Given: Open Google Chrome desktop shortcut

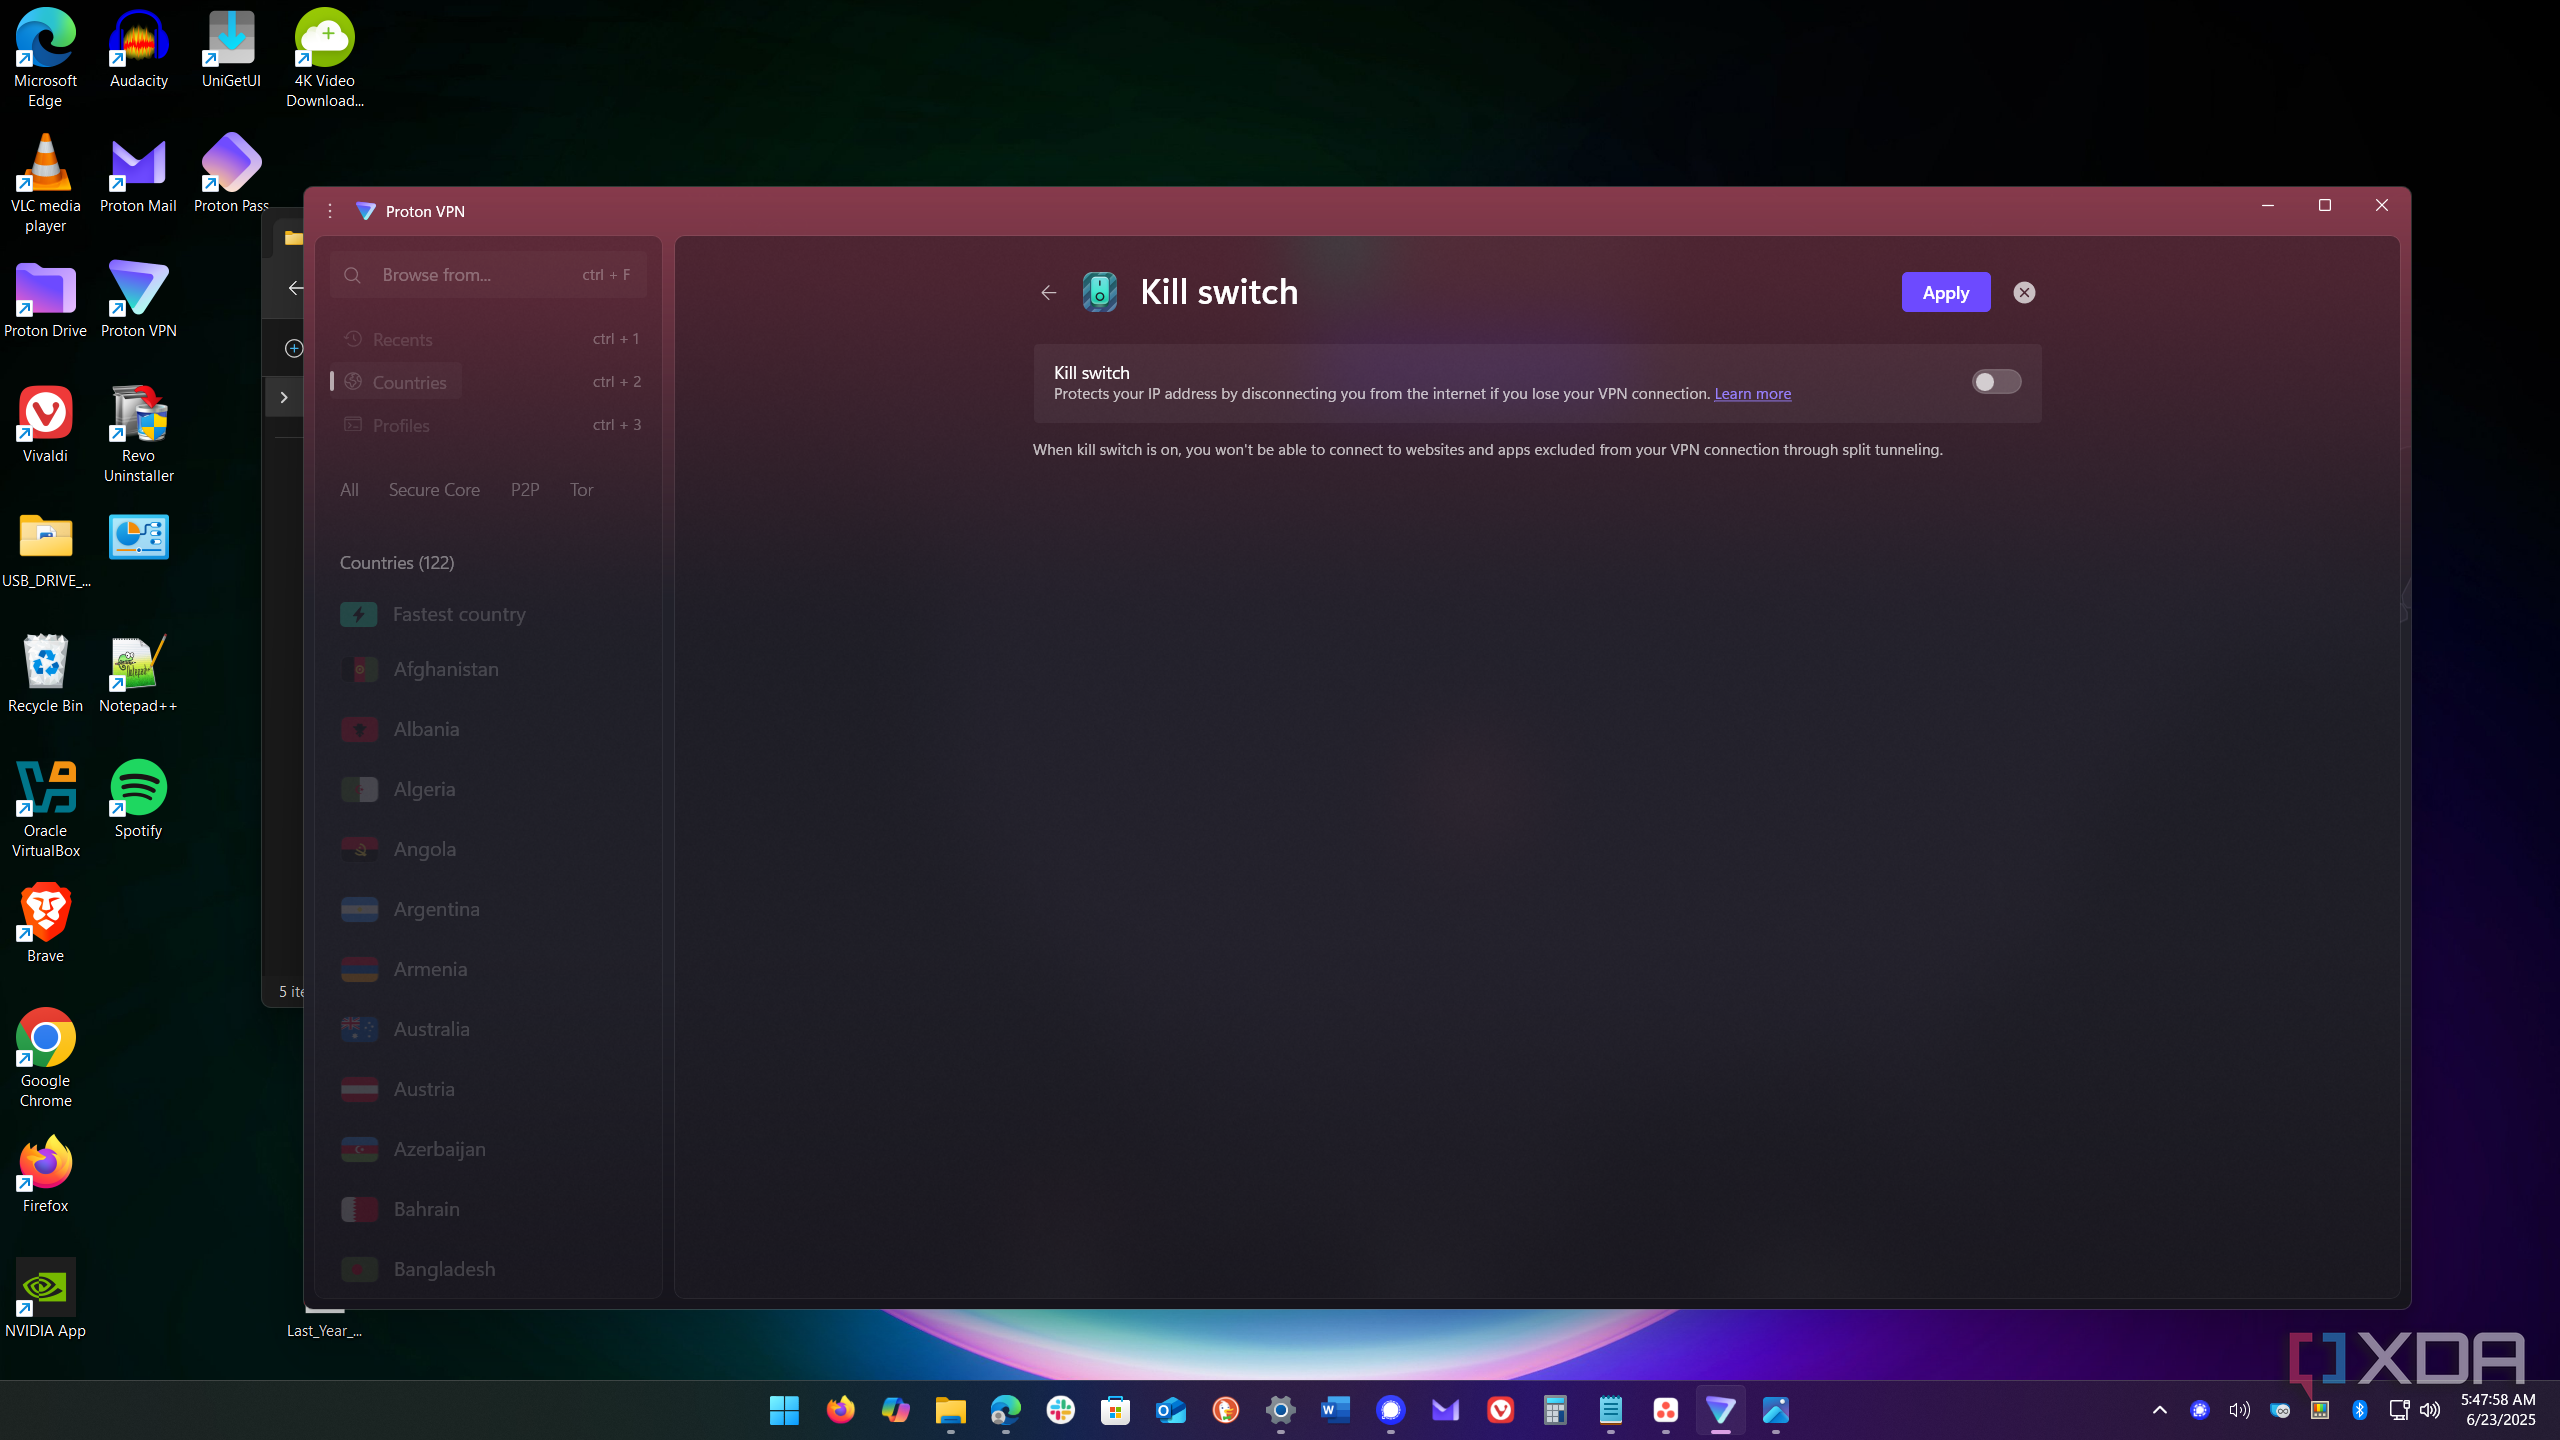Looking at the screenshot, I should (45, 1058).
